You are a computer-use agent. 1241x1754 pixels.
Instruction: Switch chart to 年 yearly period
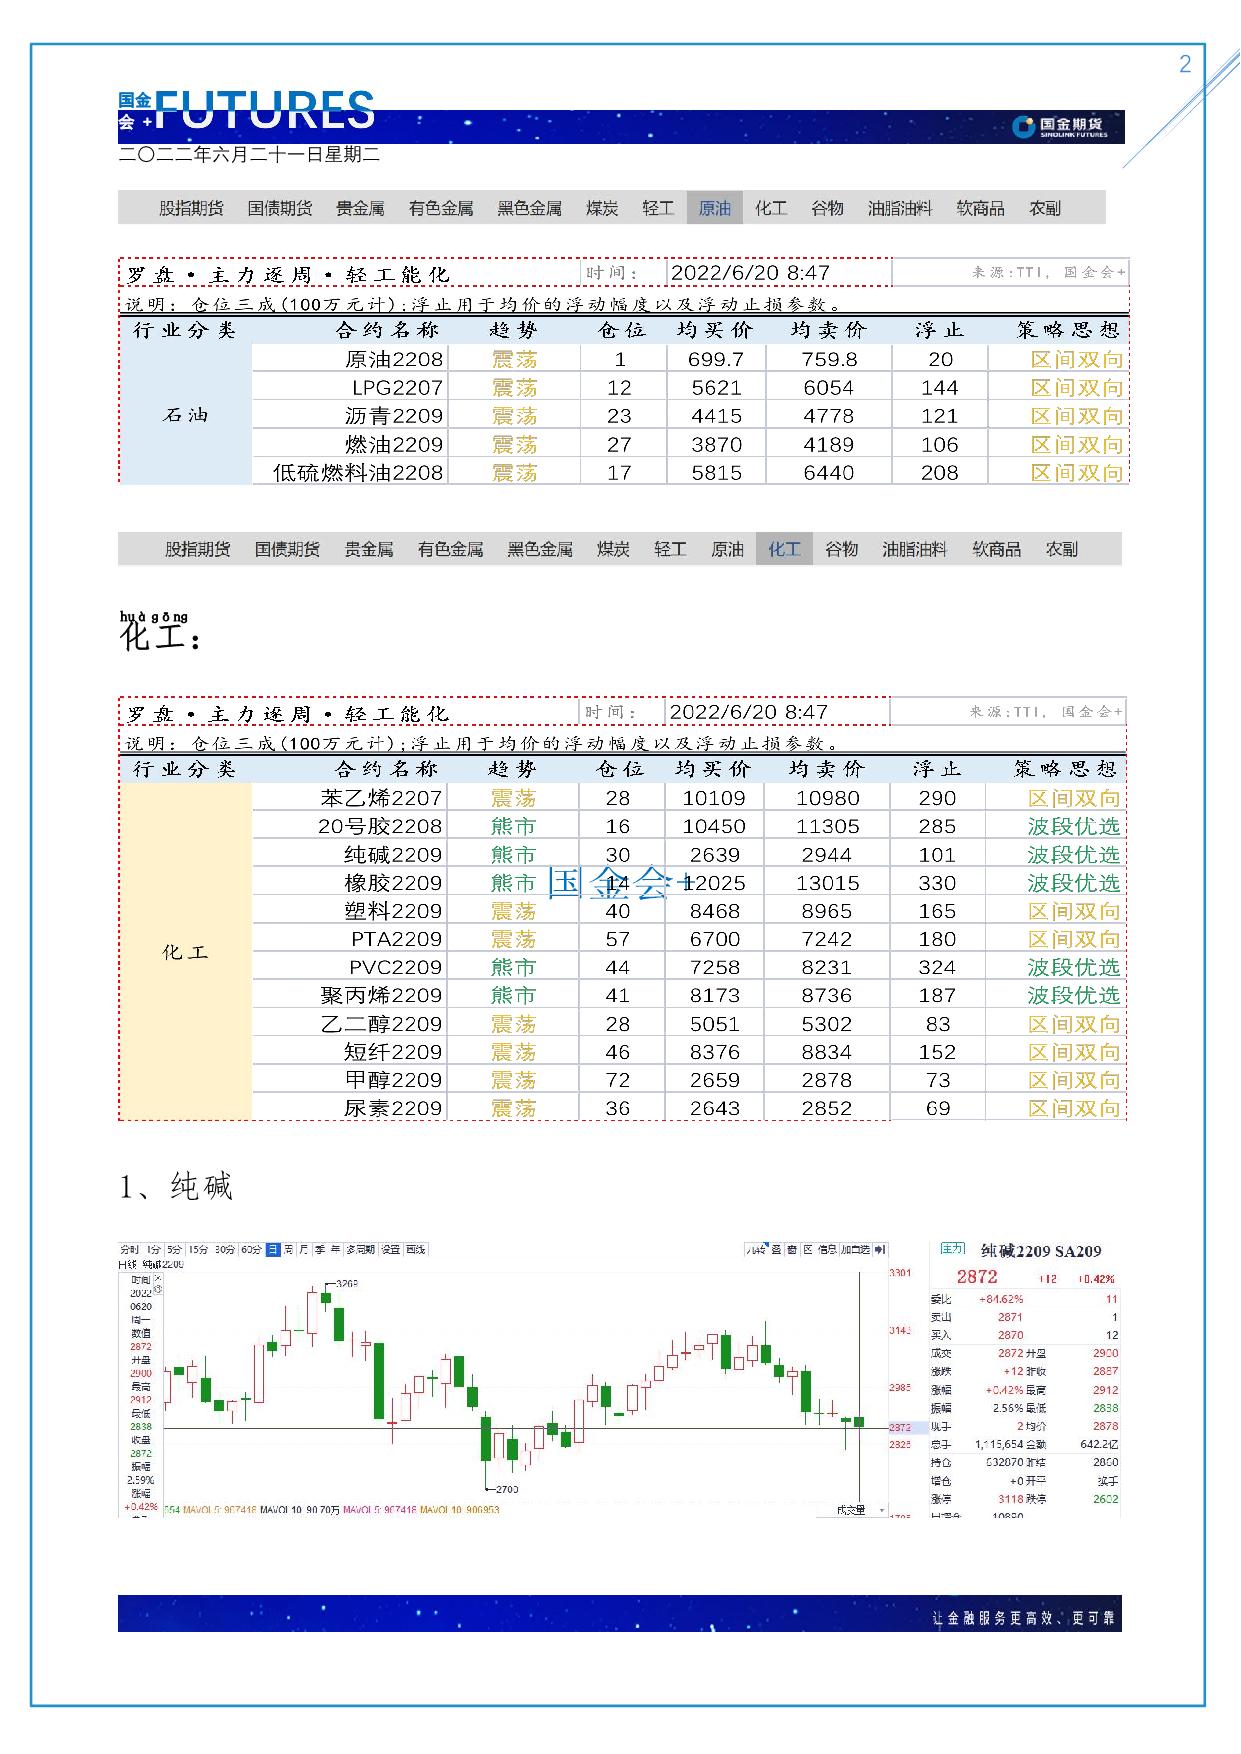tap(335, 1250)
